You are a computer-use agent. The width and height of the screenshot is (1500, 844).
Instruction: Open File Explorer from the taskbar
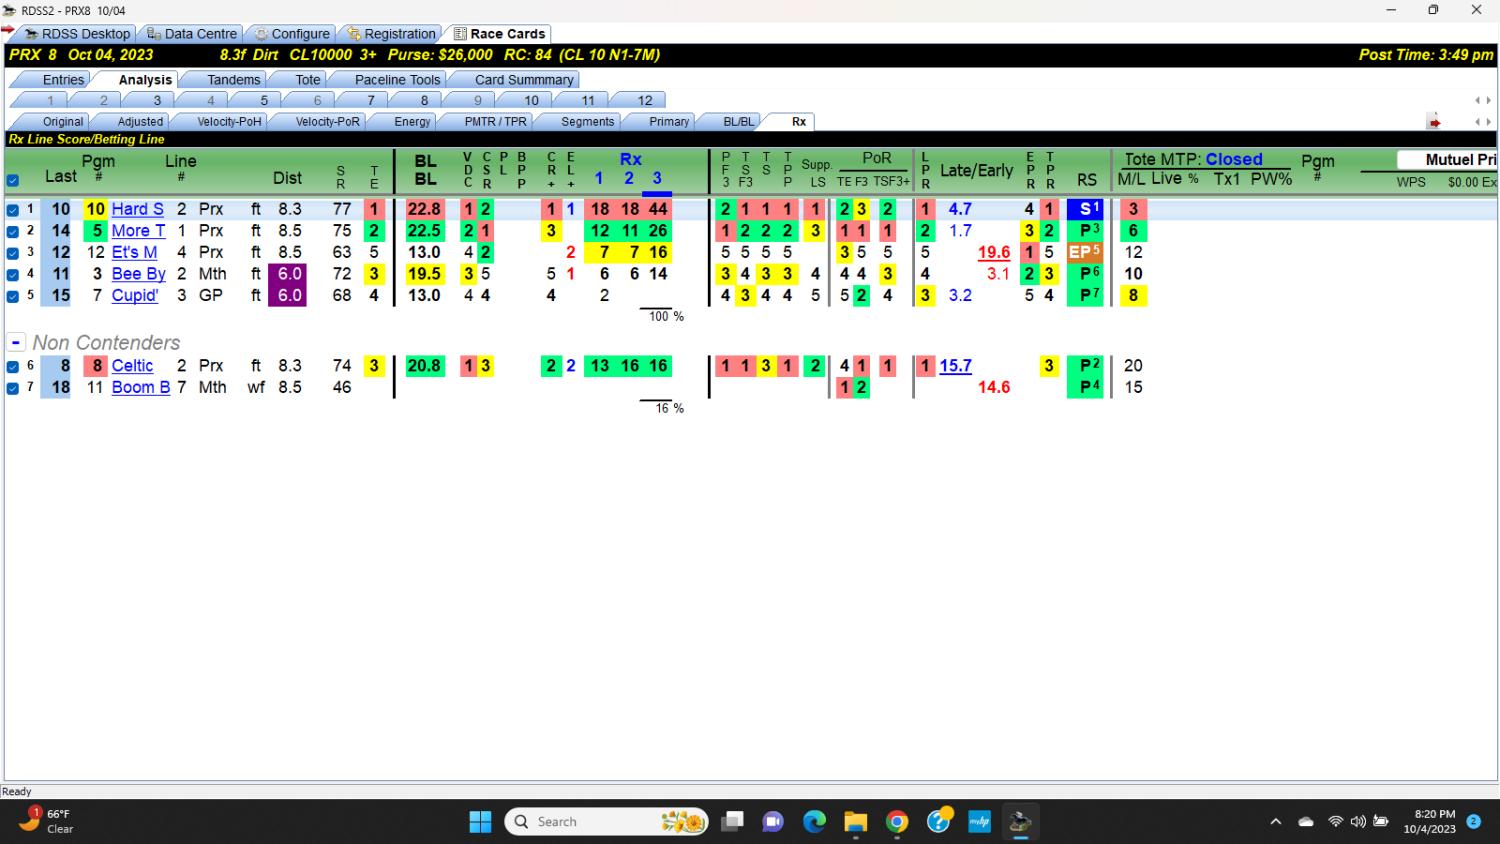point(855,822)
